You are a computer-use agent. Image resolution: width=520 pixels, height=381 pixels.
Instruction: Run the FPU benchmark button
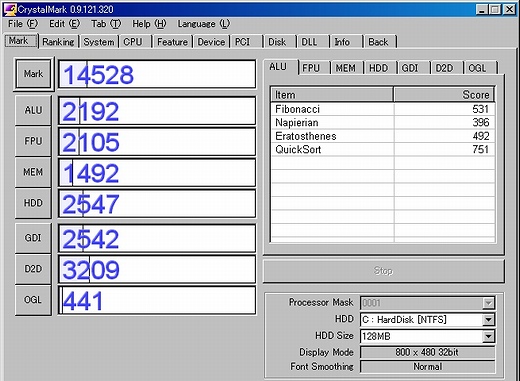[33, 141]
